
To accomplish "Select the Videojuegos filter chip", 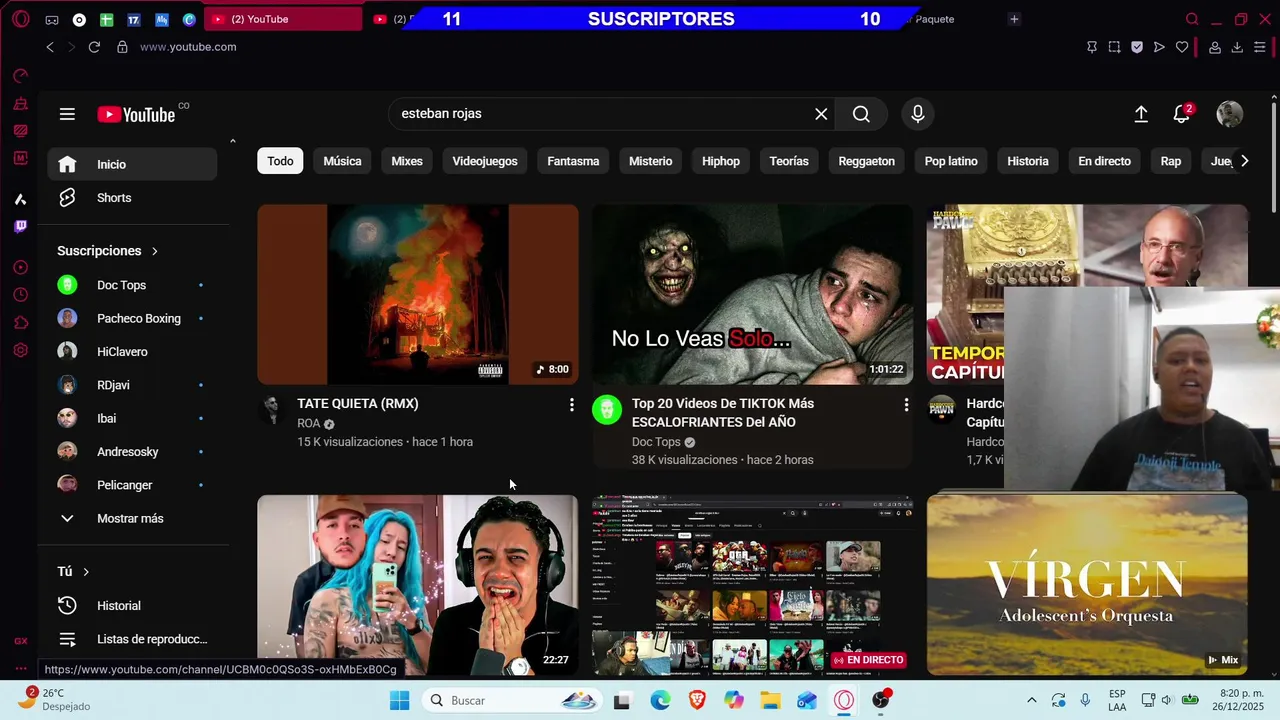I will [x=485, y=161].
